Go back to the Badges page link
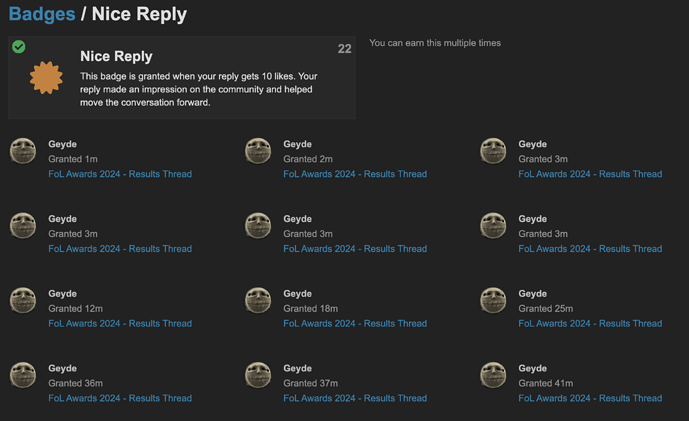 click(x=42, y=14)
